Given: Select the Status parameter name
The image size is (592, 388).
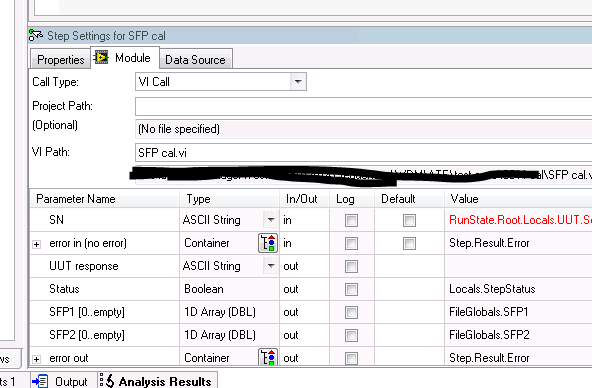Looking at the screenshot, I should tap(64, 289).
